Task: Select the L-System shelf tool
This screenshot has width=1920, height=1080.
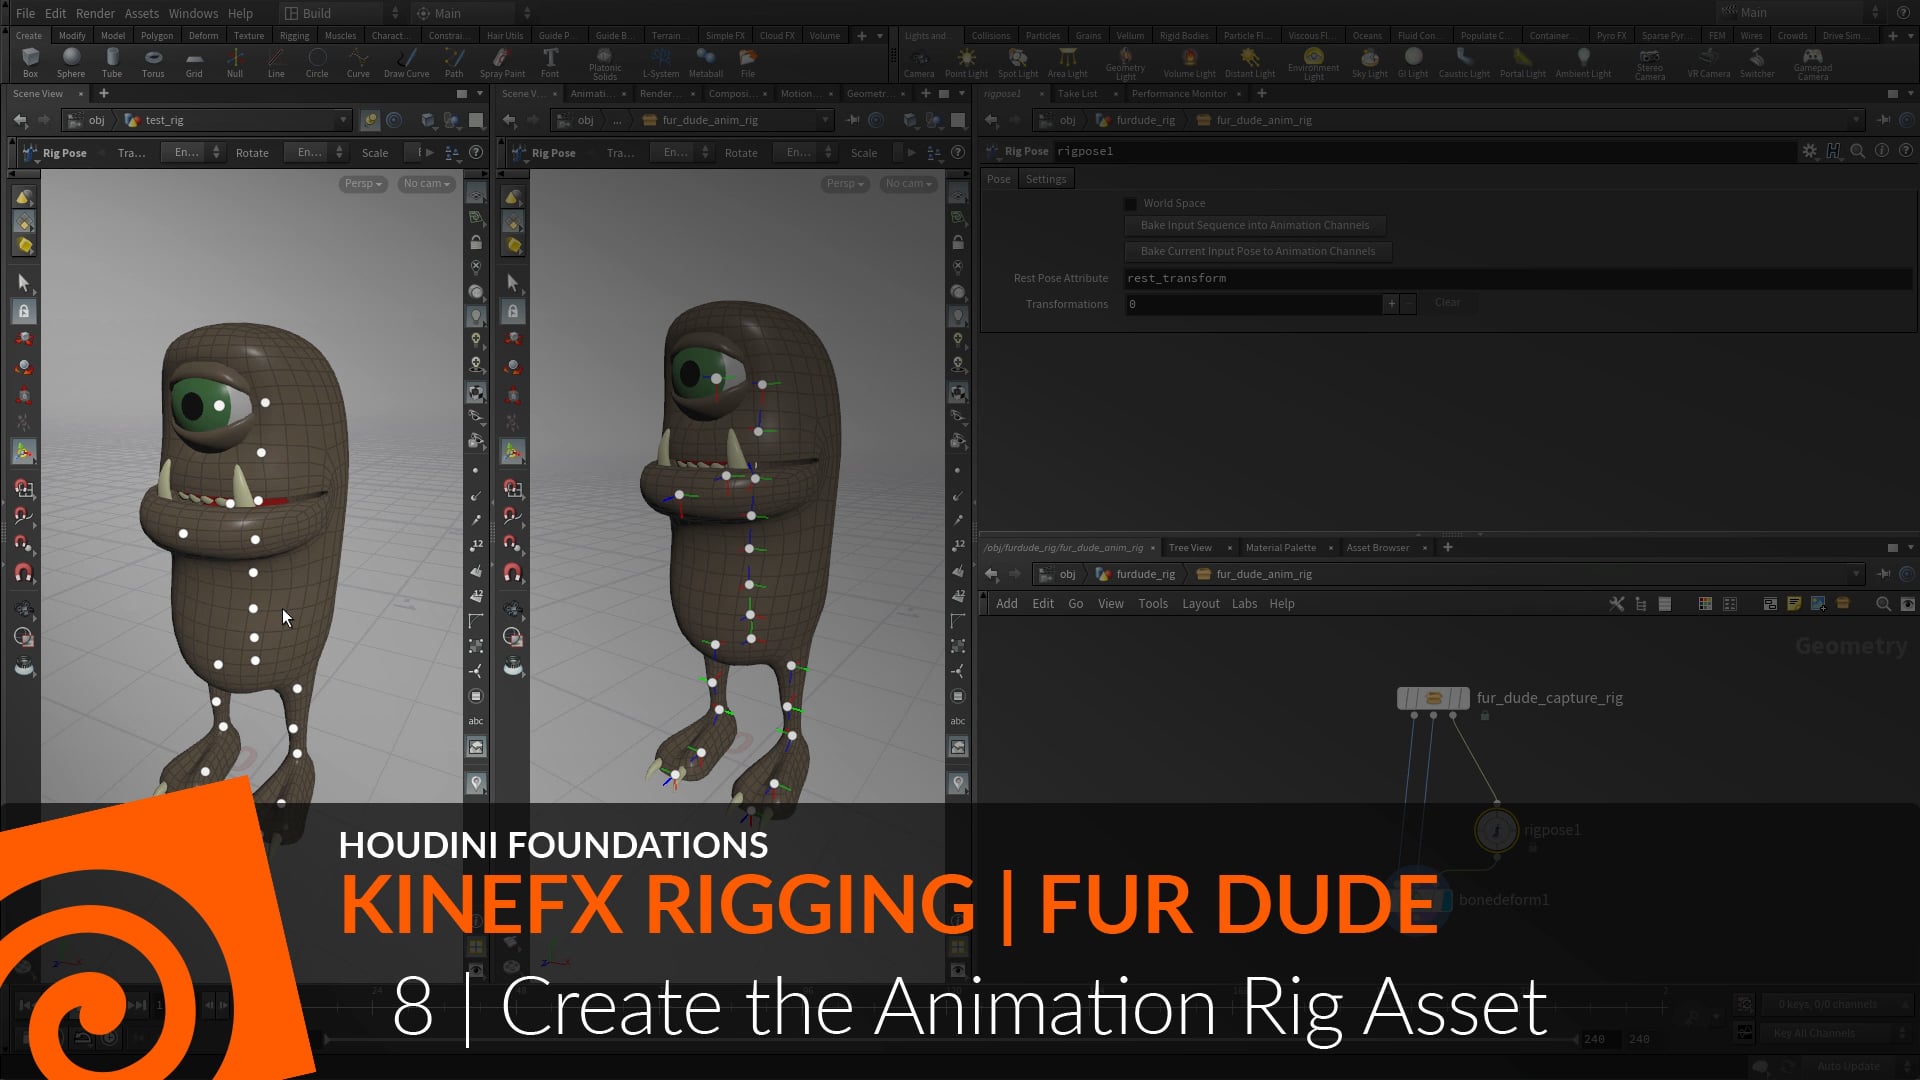Action: tap(661, 62)
